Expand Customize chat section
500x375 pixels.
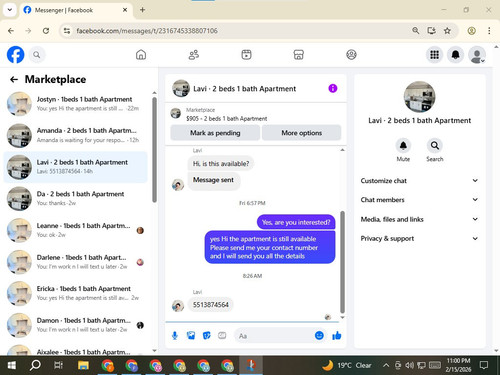(x=419, y=181)
